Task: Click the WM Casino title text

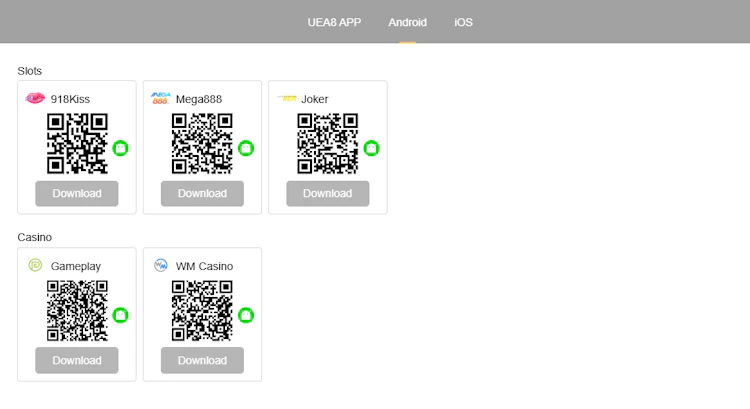Action: [204, 266]
